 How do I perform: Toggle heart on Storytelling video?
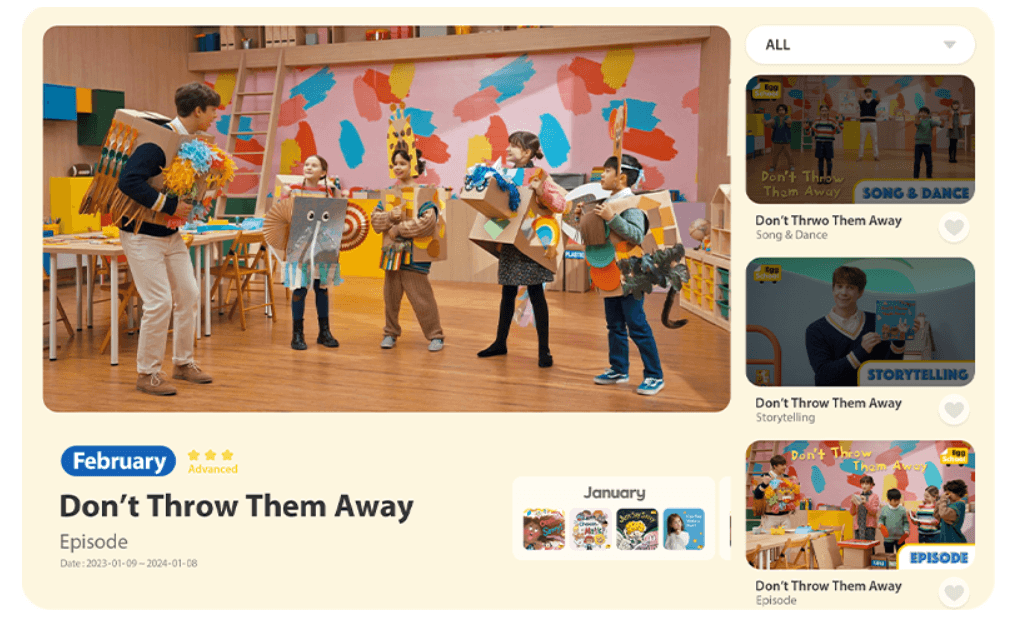pyautogui.click(x=953, y=410)
